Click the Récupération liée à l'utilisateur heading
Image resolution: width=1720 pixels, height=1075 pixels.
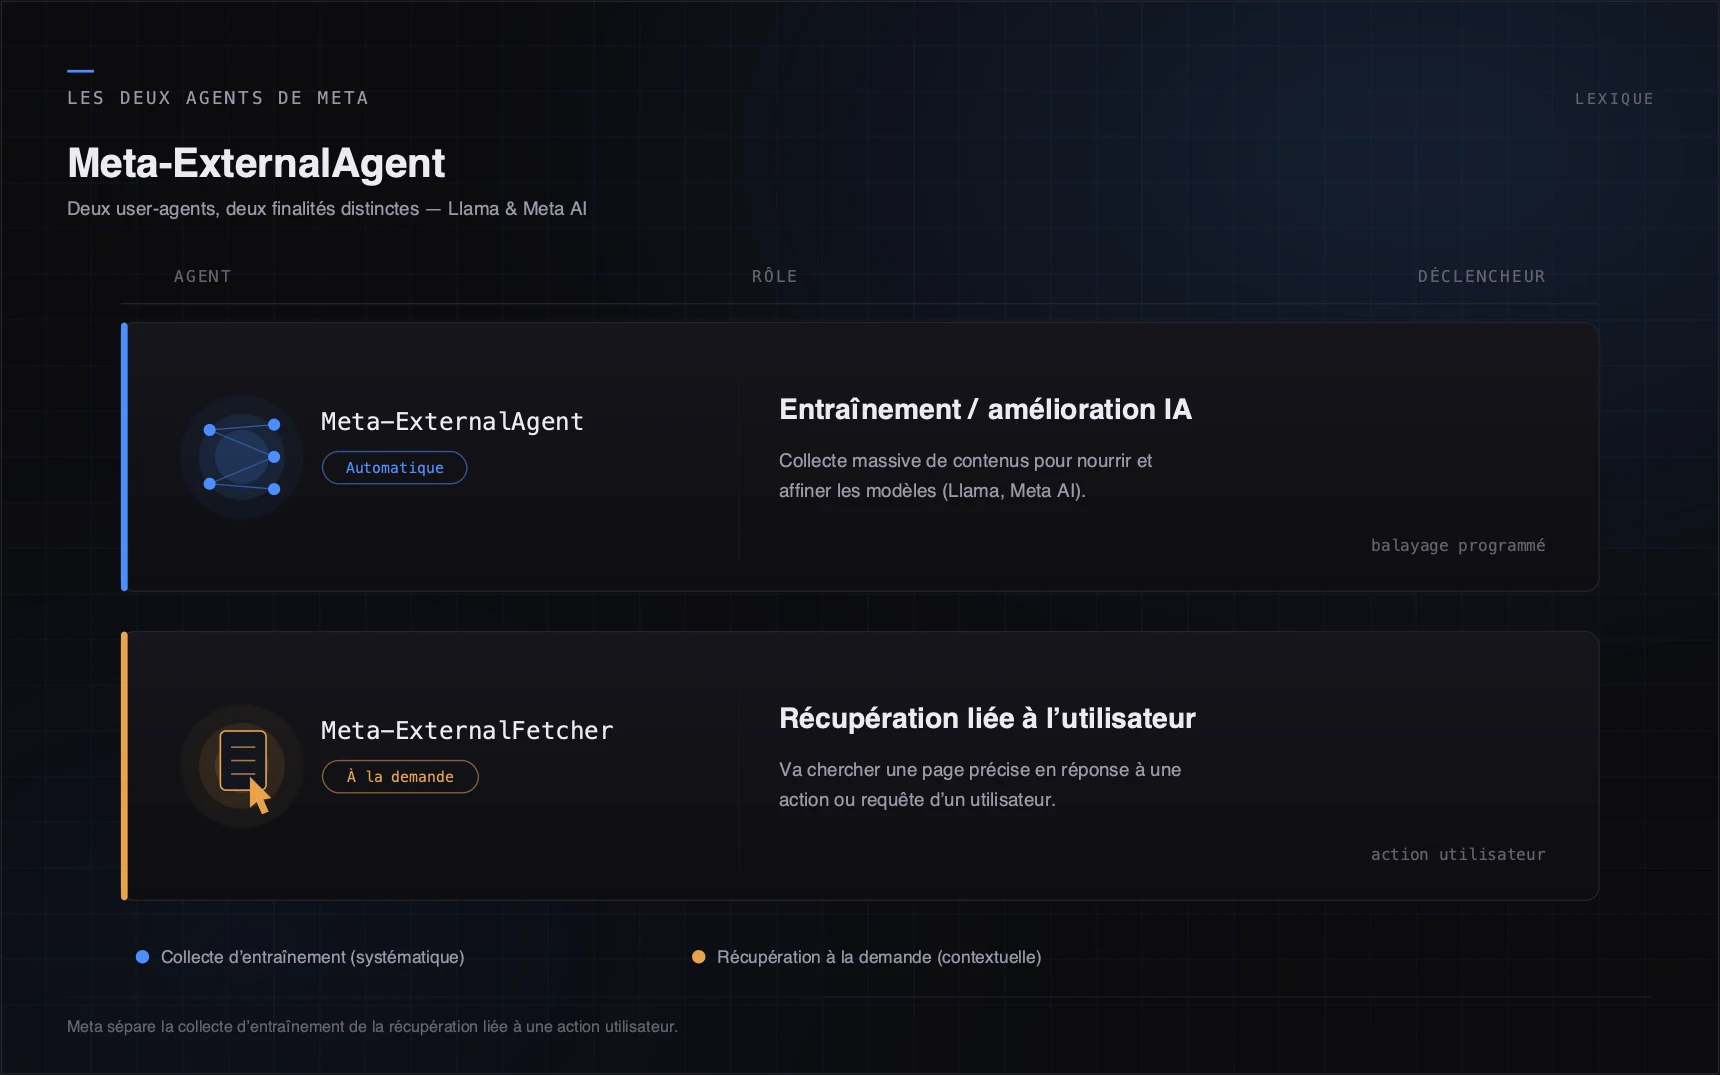click(987, 719)
